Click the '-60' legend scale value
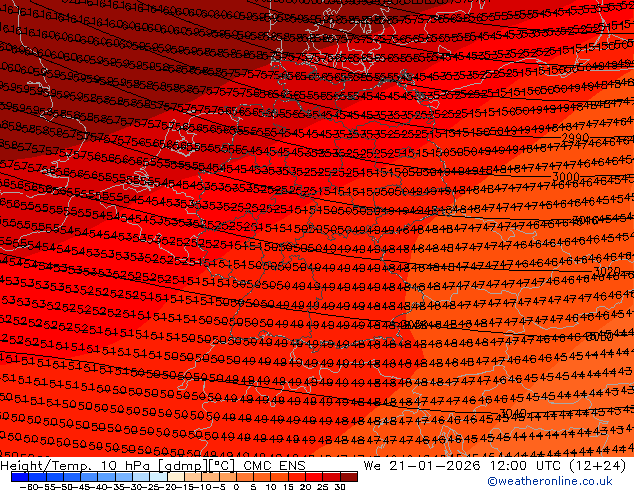Viewport: 634px width, 490px height. coord(27,487)
